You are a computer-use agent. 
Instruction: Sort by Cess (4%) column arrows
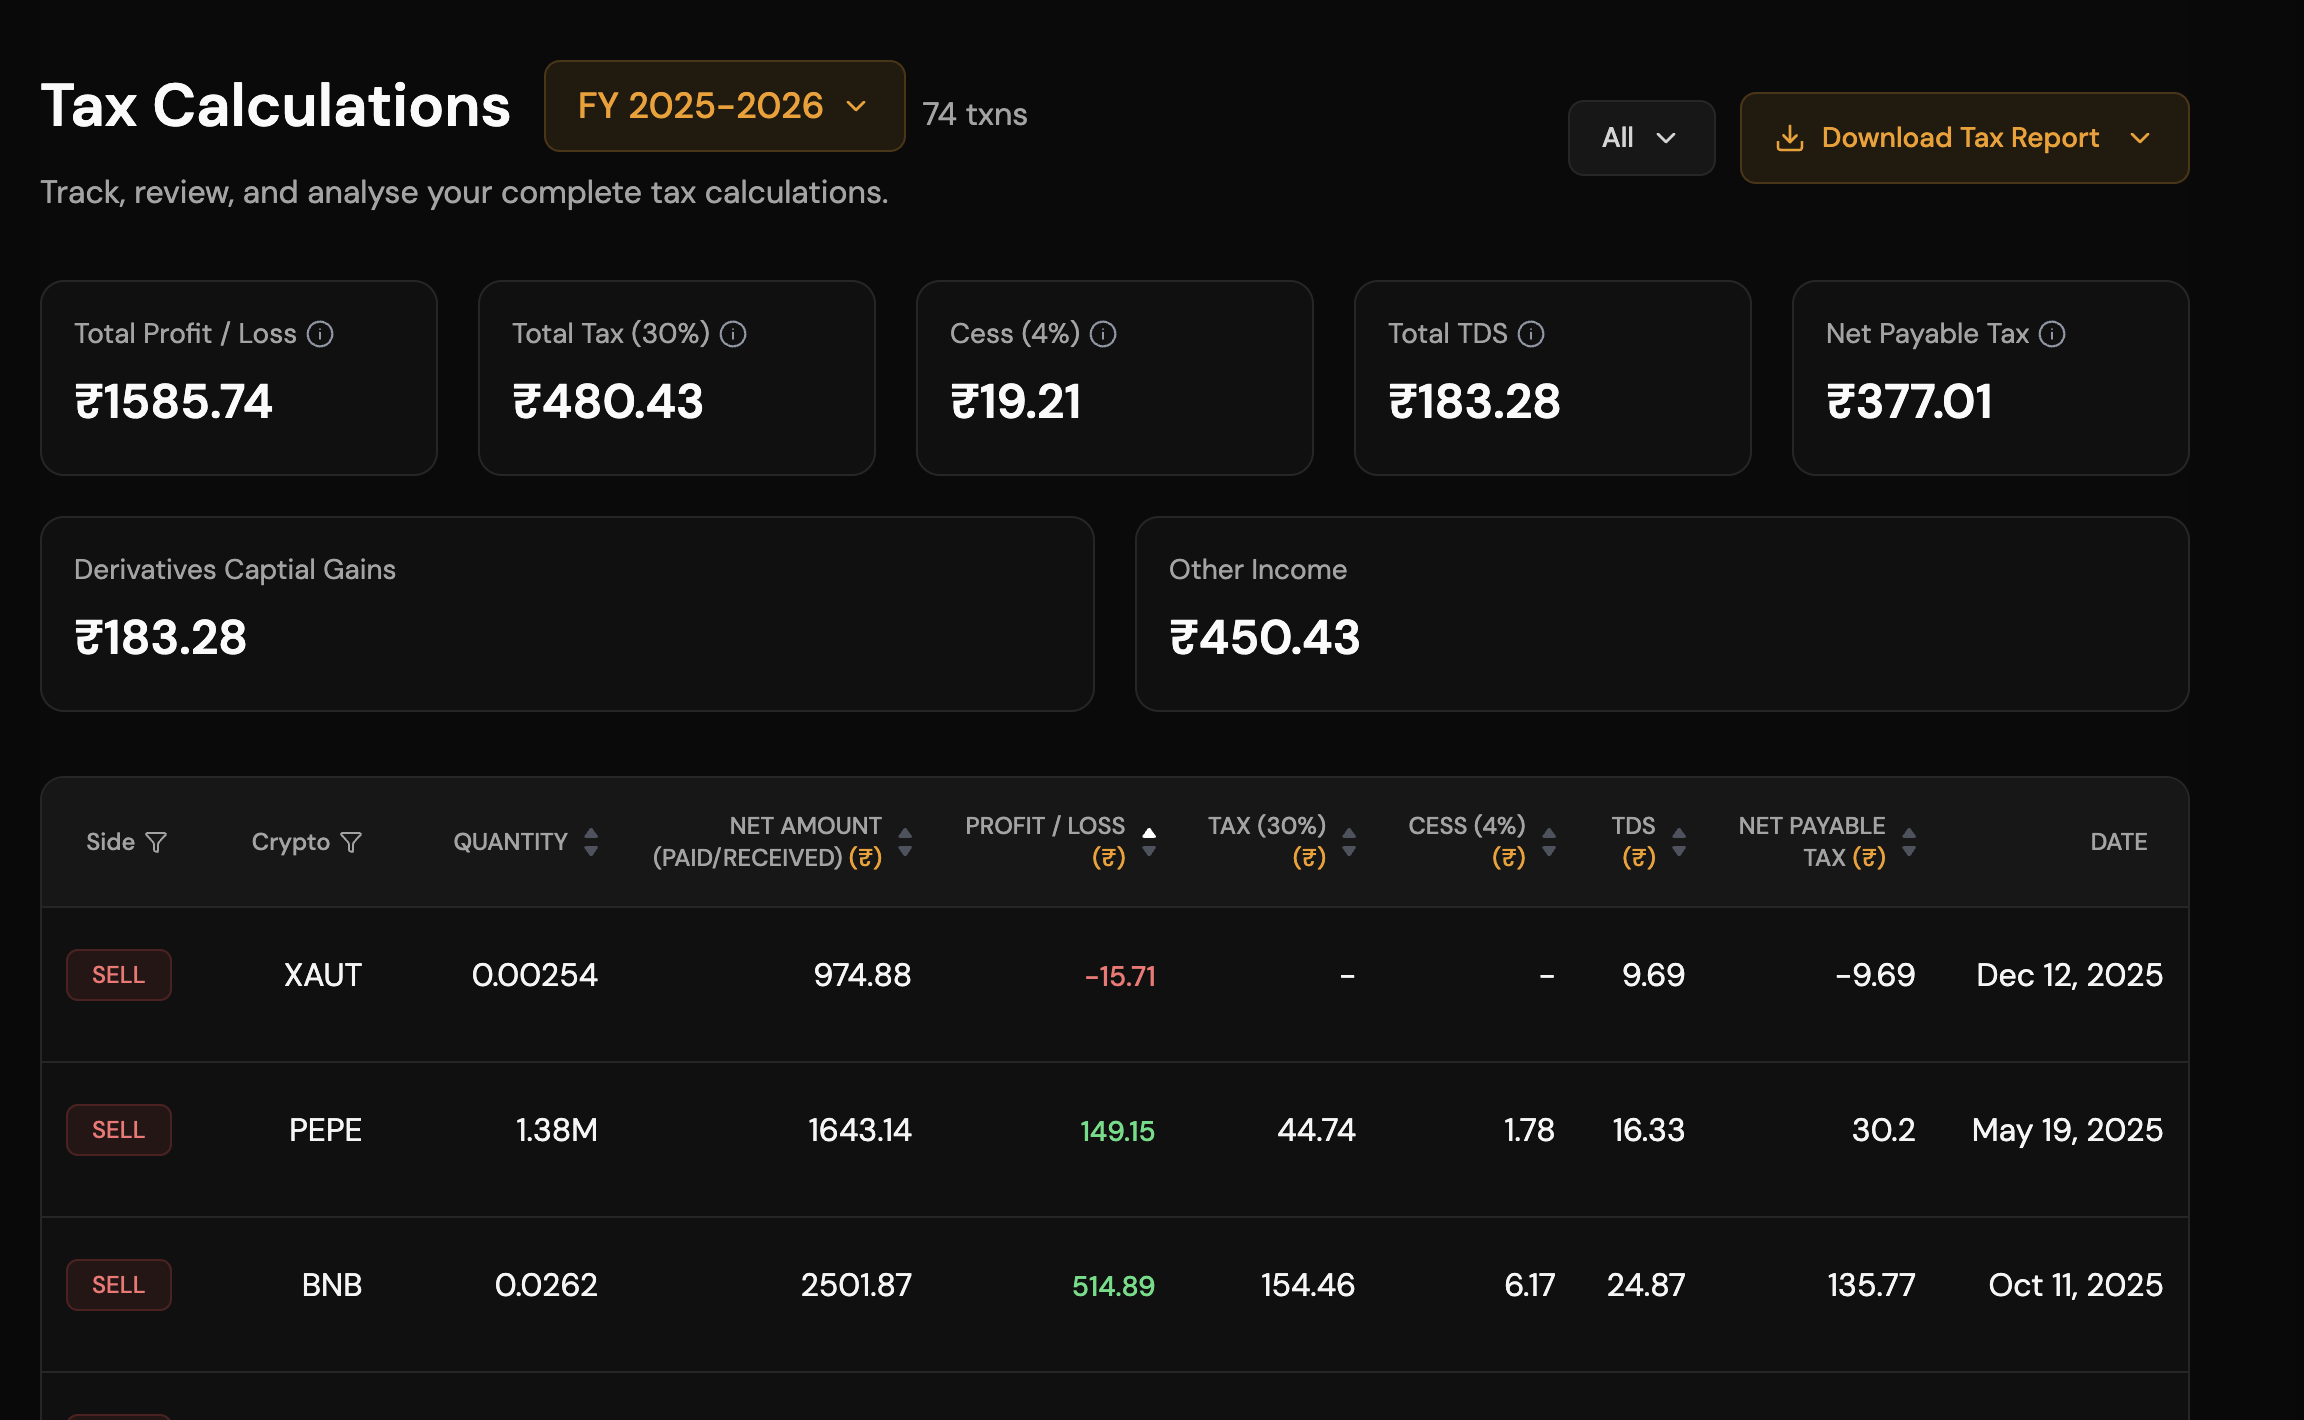1549,842
